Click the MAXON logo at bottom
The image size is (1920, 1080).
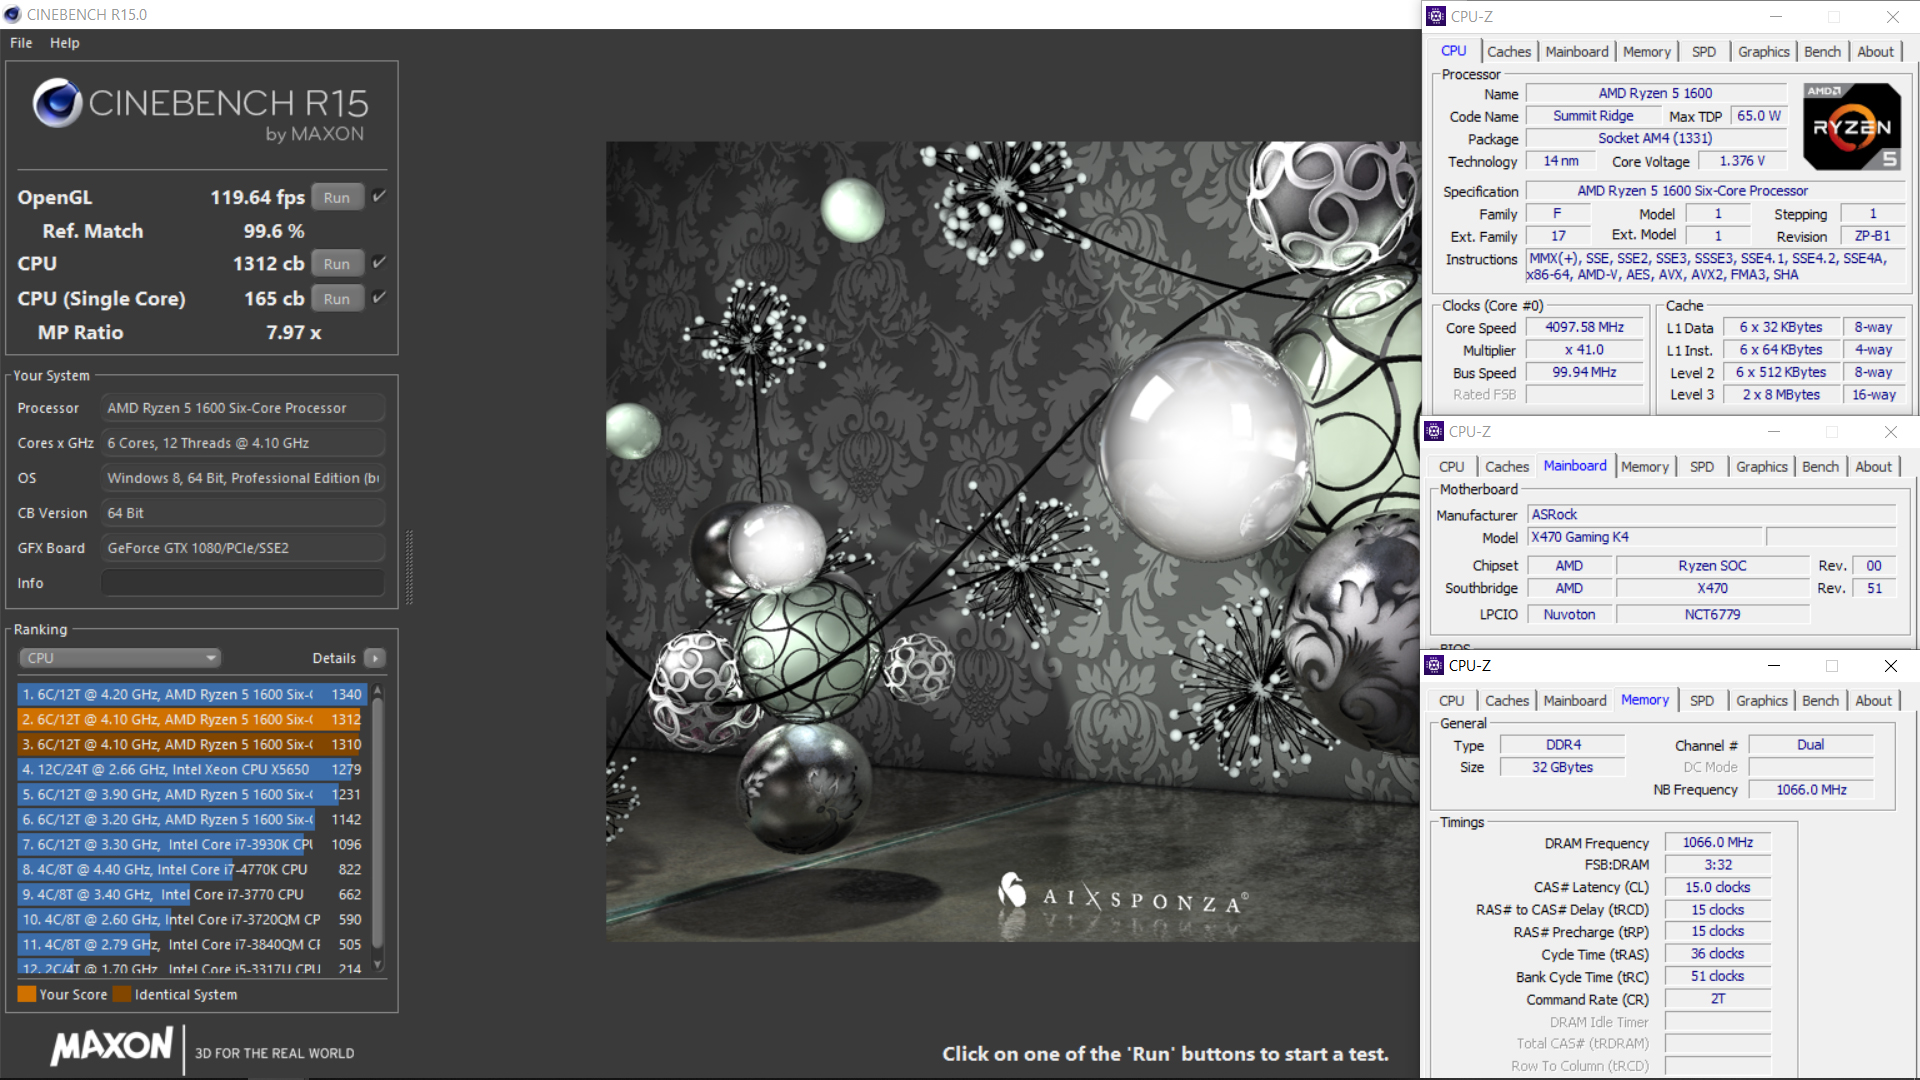(112, 1047)
